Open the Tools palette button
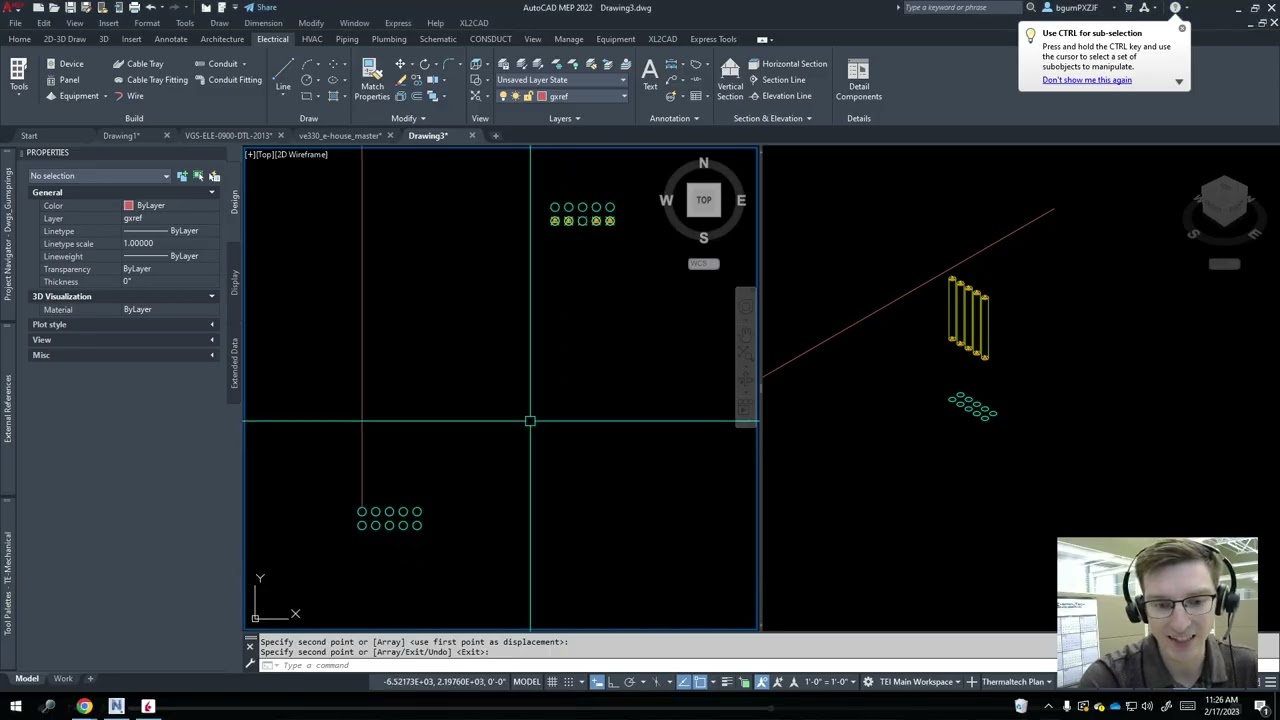1280x720 pixels. point(18,74)
